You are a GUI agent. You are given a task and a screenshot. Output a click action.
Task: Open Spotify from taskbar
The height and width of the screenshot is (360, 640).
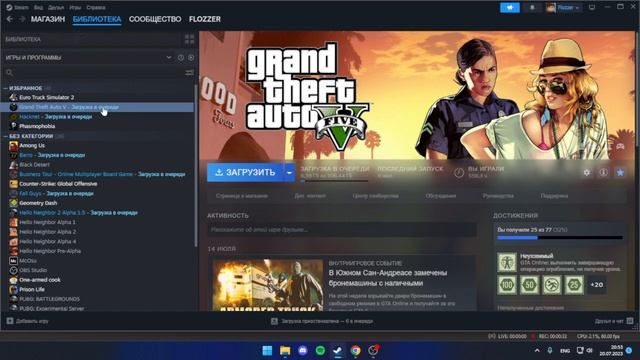click(x=320, y=351)
